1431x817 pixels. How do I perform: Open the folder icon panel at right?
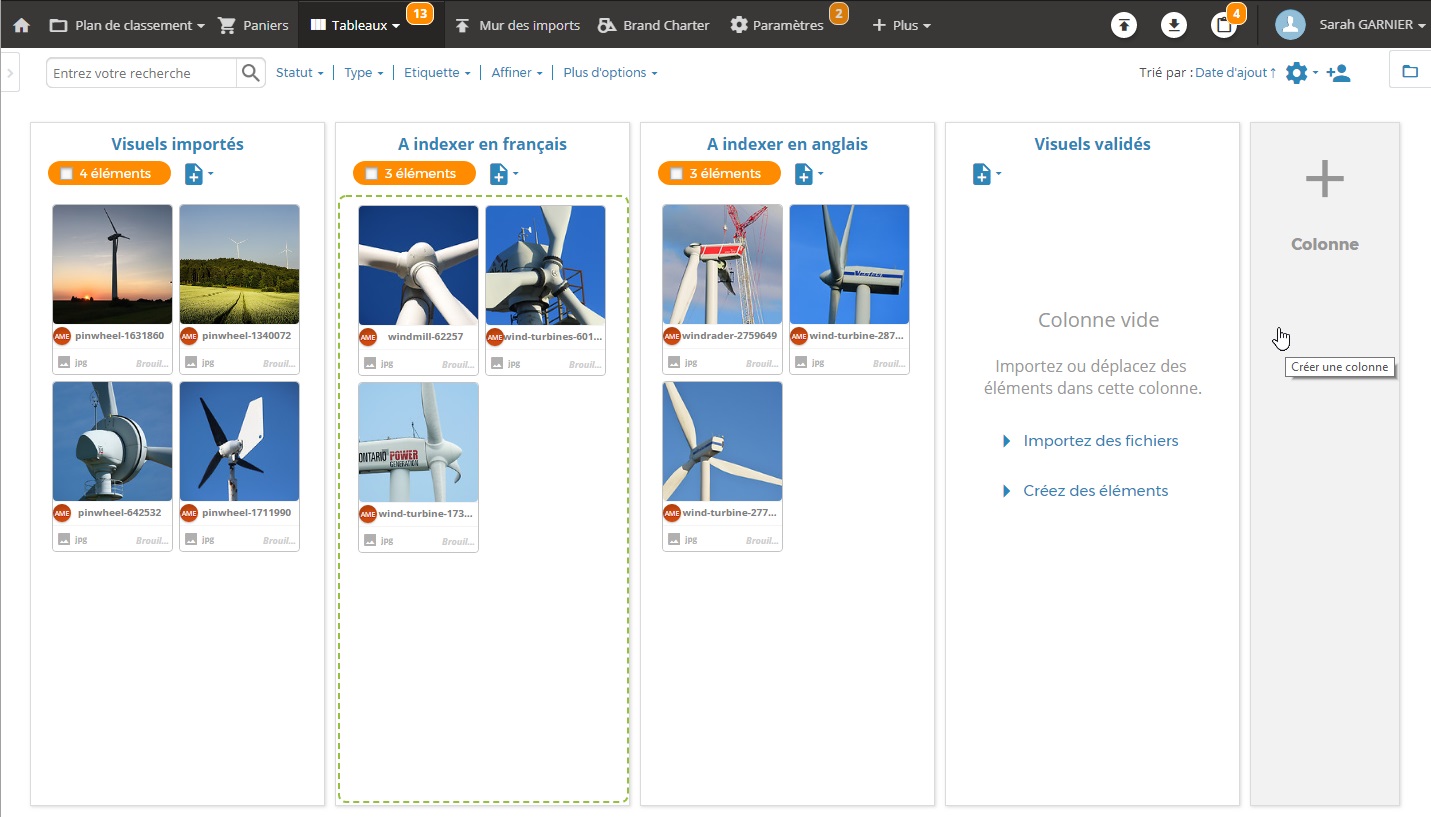click(x=1410, y=72)
